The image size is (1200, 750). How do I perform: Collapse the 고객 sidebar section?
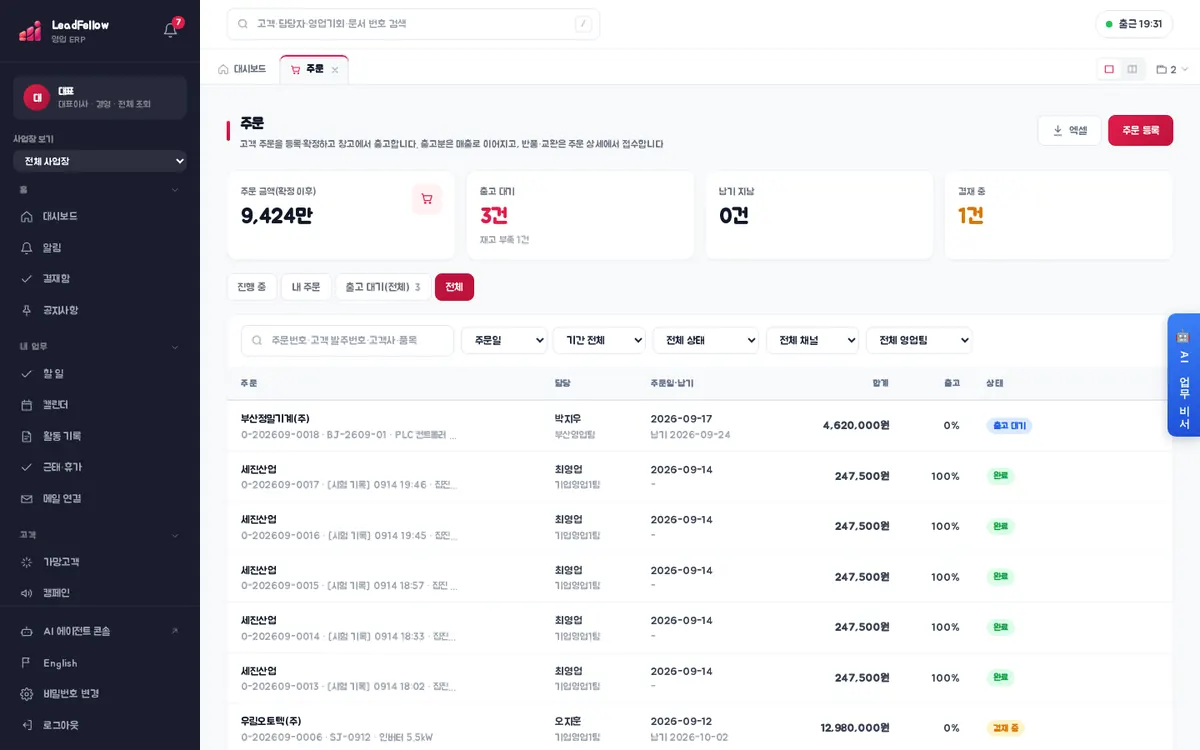(100, 535)
